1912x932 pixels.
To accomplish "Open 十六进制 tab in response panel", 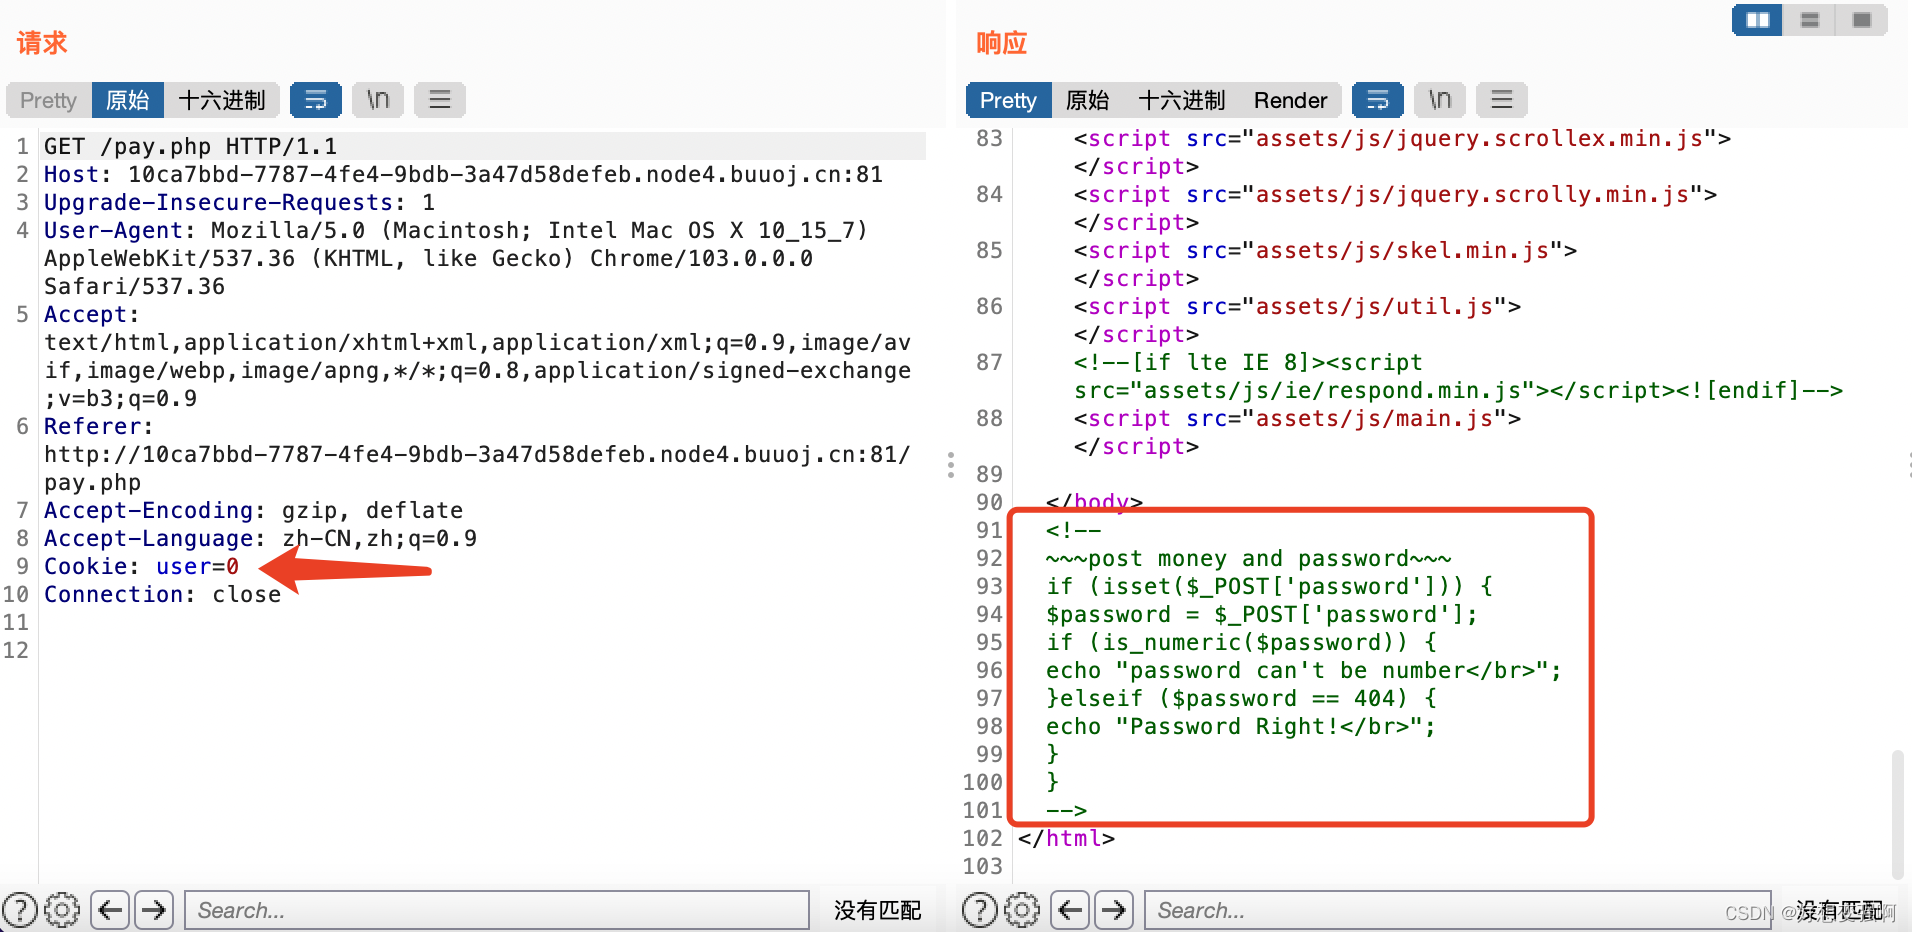I will point(1182,100).
